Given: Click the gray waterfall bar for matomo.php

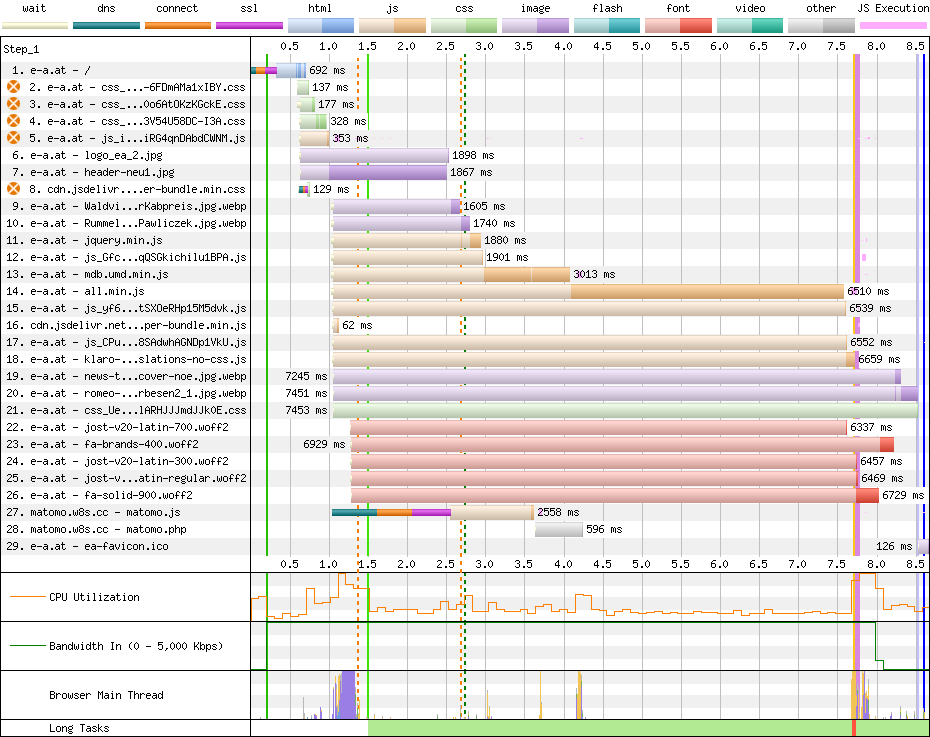Looking at the screenshot, I should 559,529.
